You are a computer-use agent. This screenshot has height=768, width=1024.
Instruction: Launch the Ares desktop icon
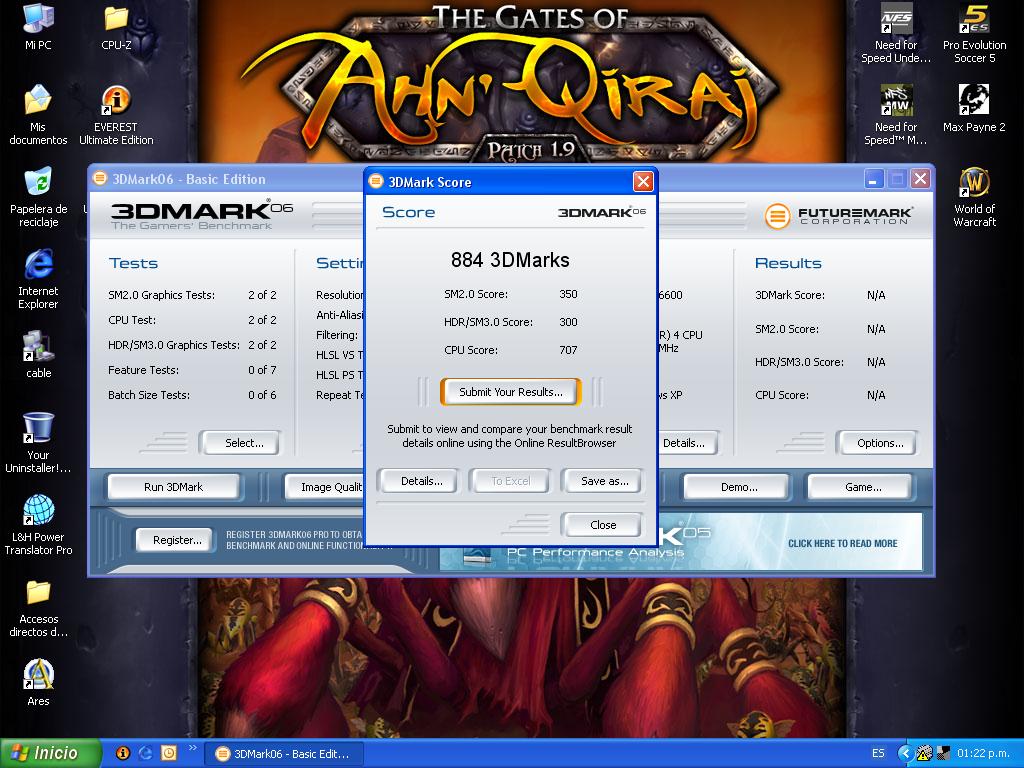38,682
